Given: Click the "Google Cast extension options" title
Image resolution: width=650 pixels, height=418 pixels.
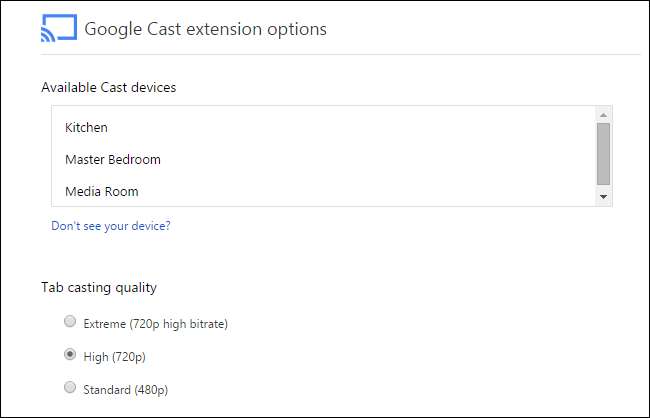Looking at the screenshot, I should pos(205,29).
